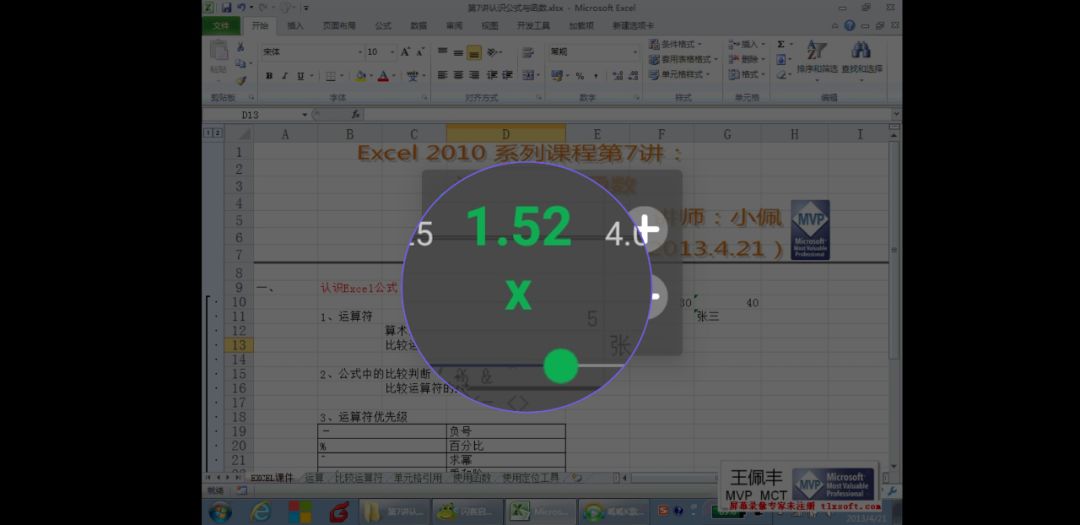Decrease decimal places
1080x525 pixels.
tap(632, 76)
